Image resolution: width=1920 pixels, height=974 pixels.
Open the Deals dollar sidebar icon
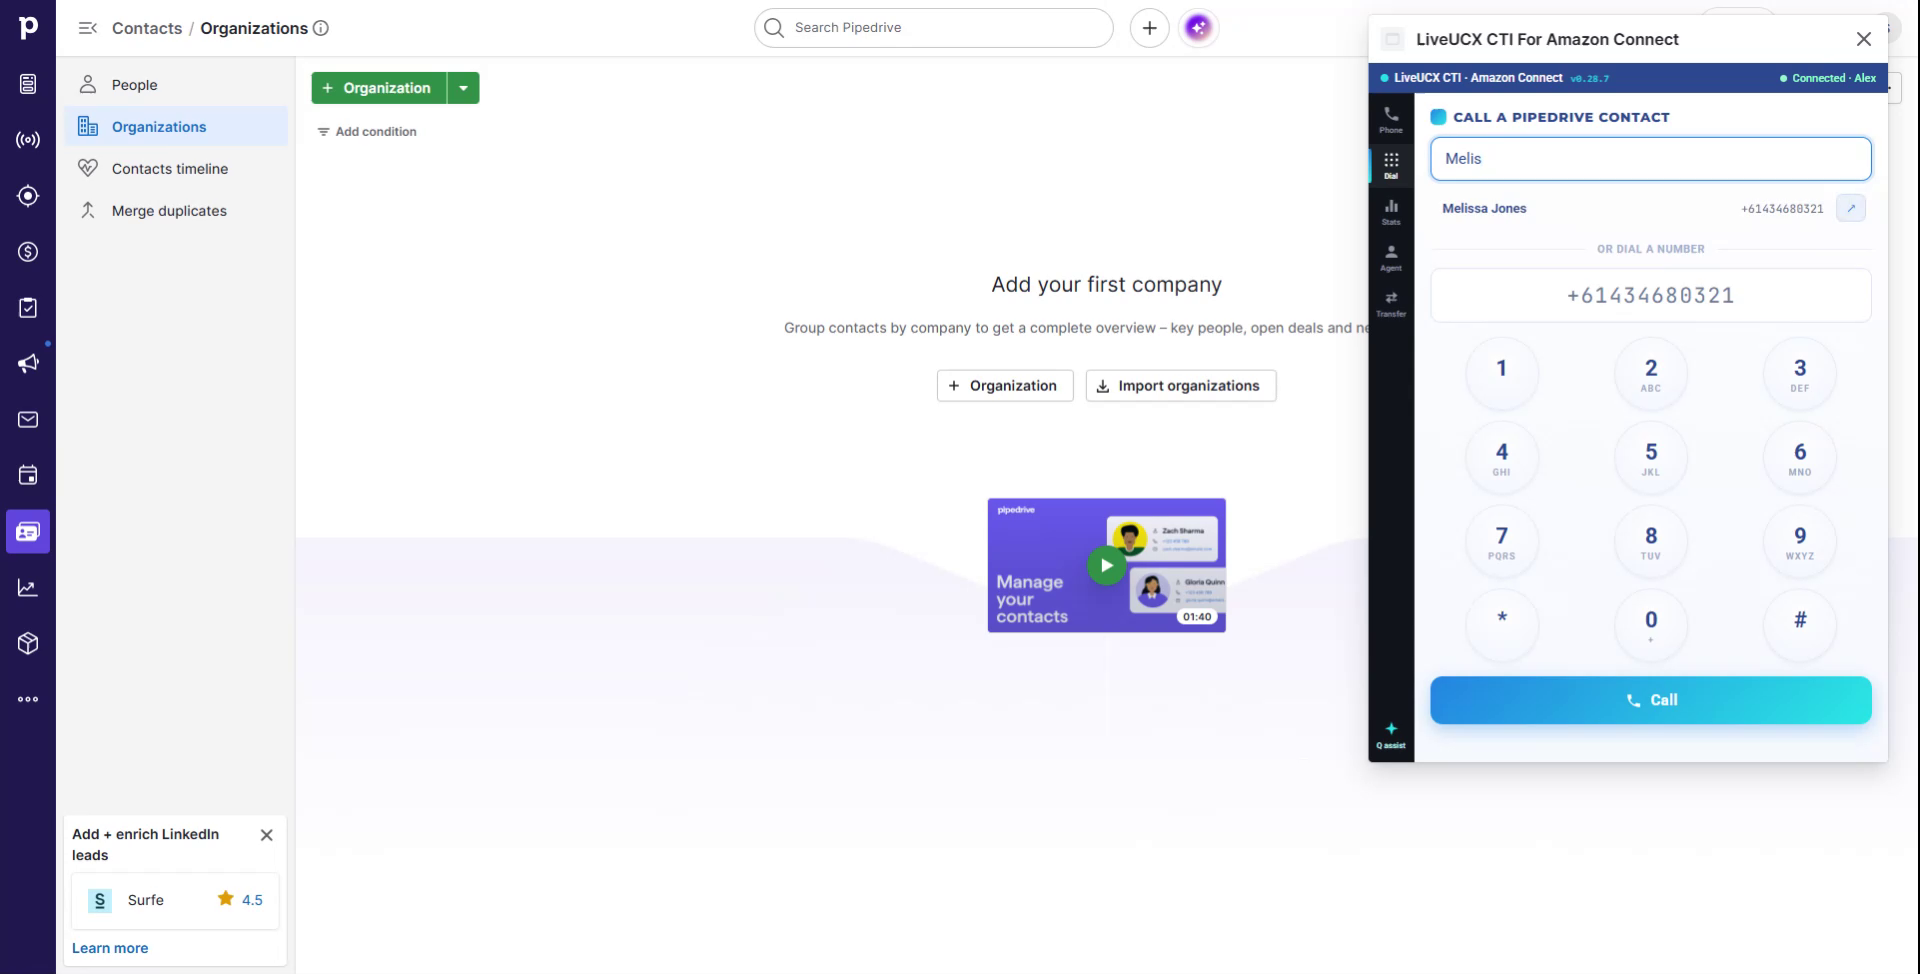(x=28, y=252)
